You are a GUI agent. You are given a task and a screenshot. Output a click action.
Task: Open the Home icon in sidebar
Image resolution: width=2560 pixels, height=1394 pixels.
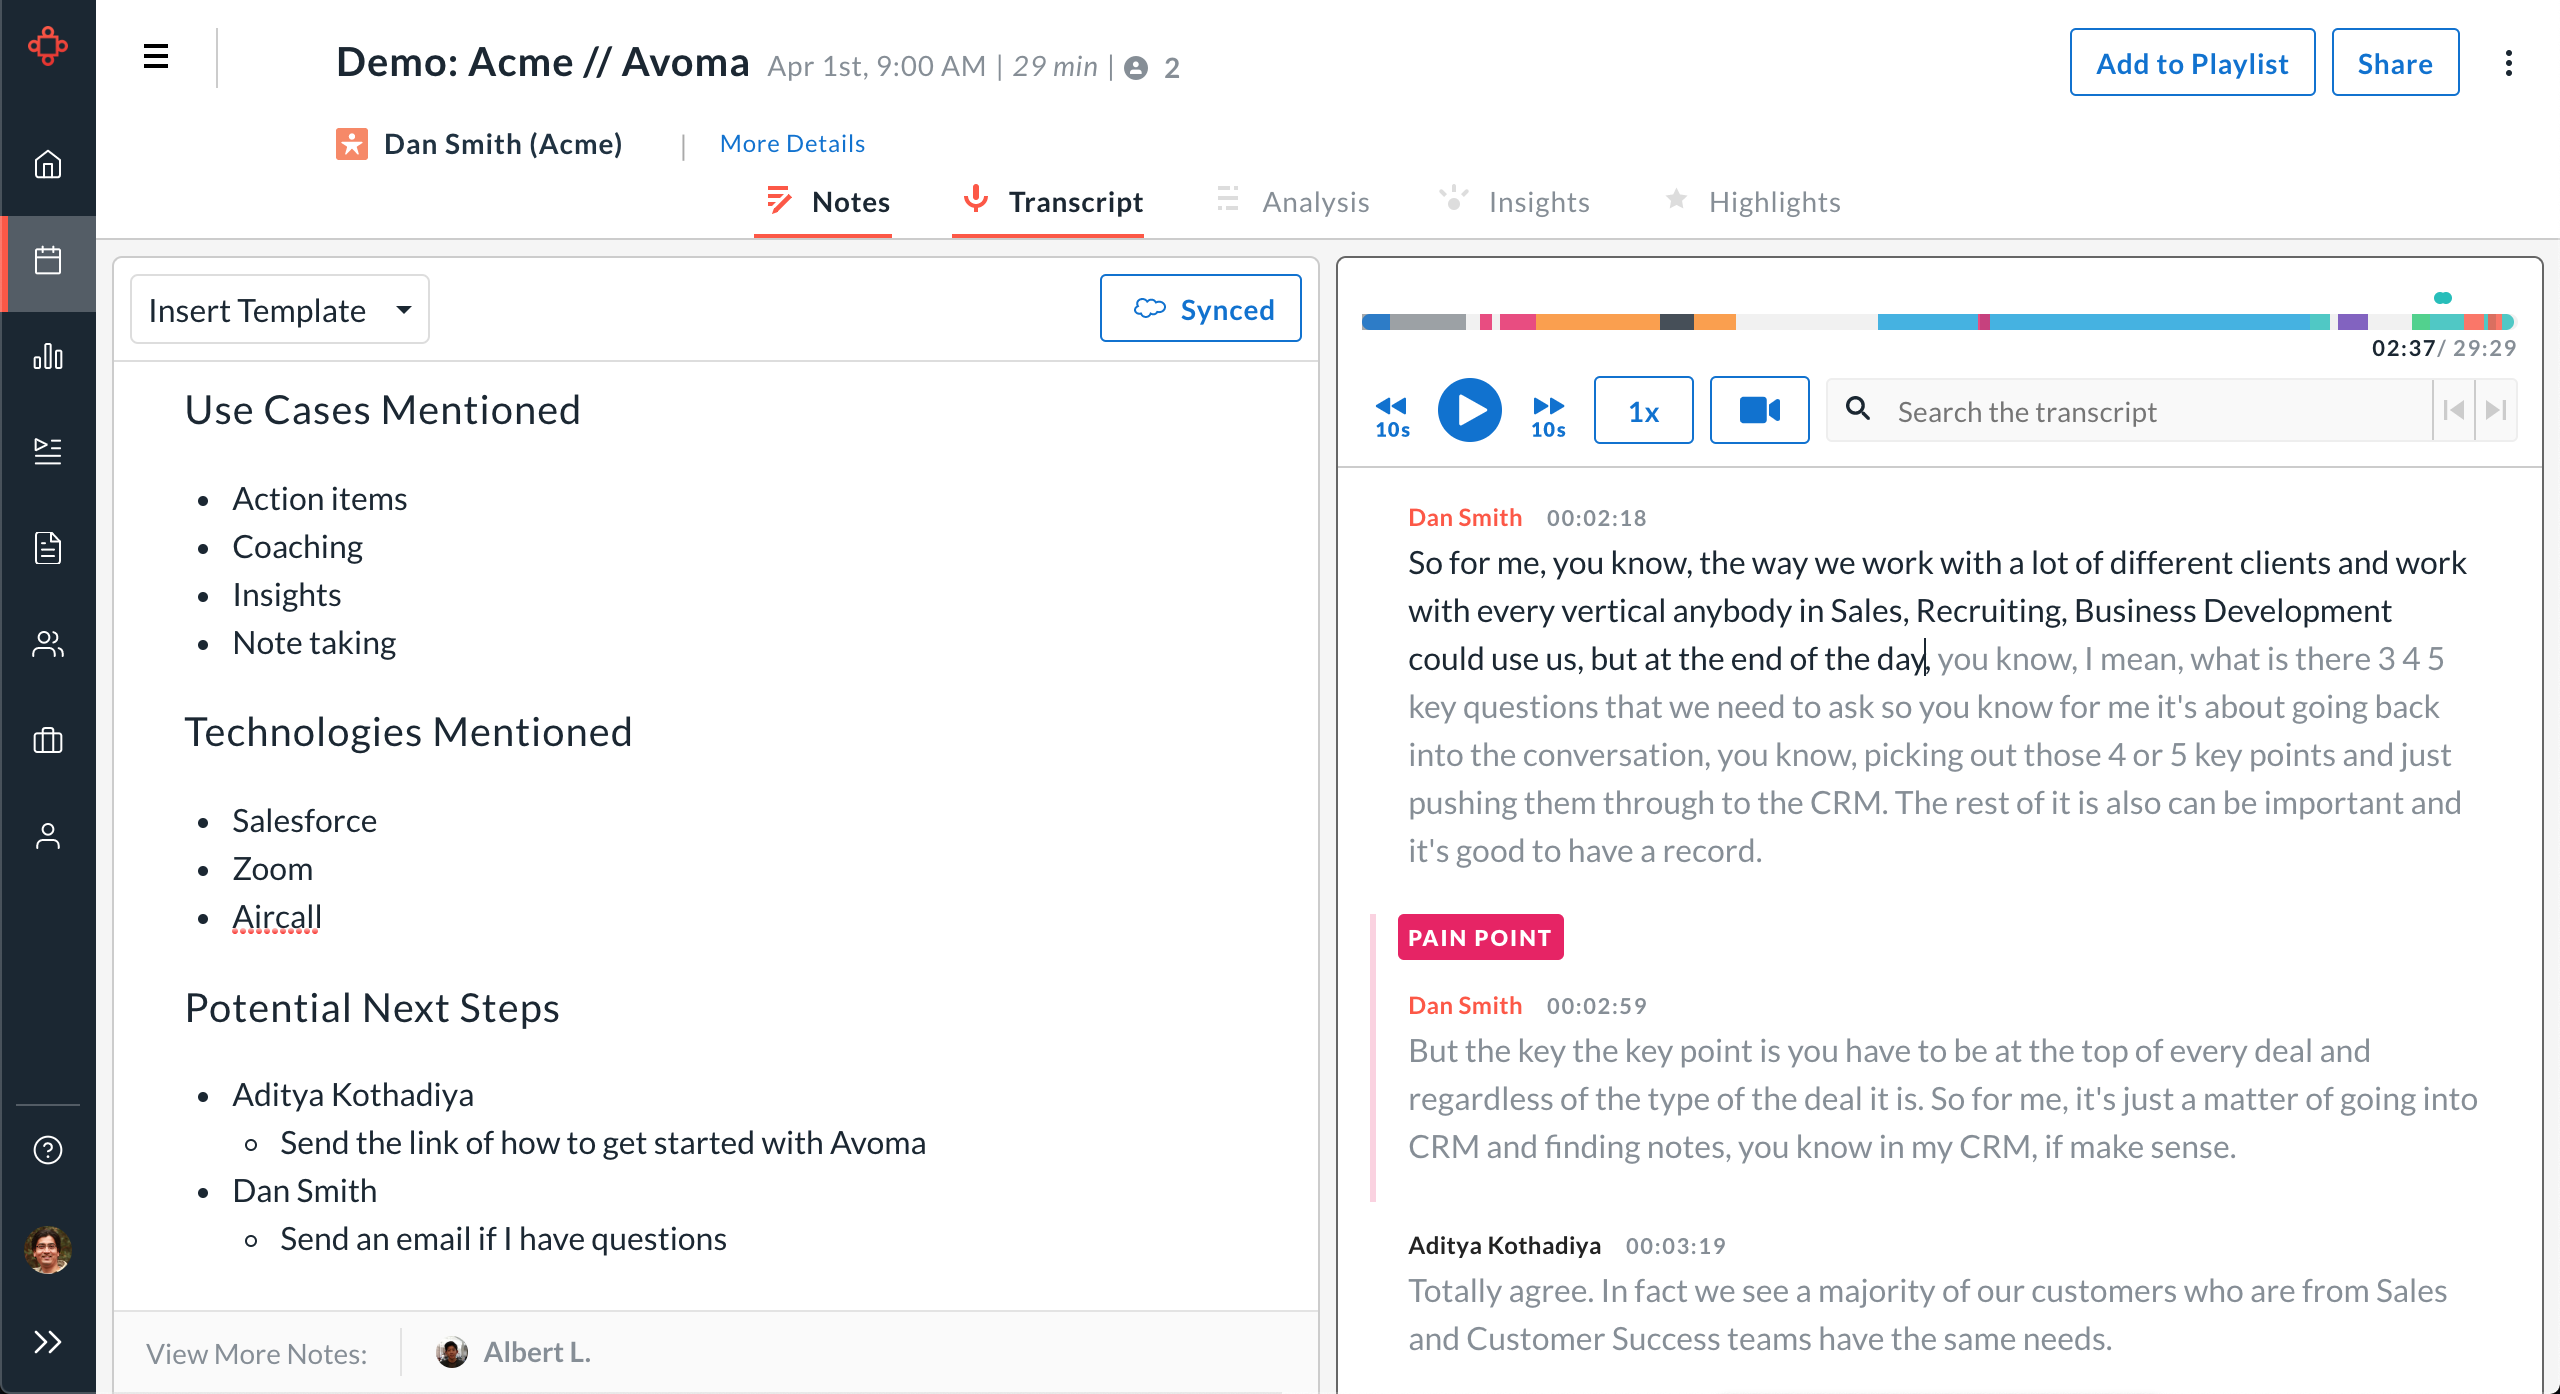click(x=47, y=166)
